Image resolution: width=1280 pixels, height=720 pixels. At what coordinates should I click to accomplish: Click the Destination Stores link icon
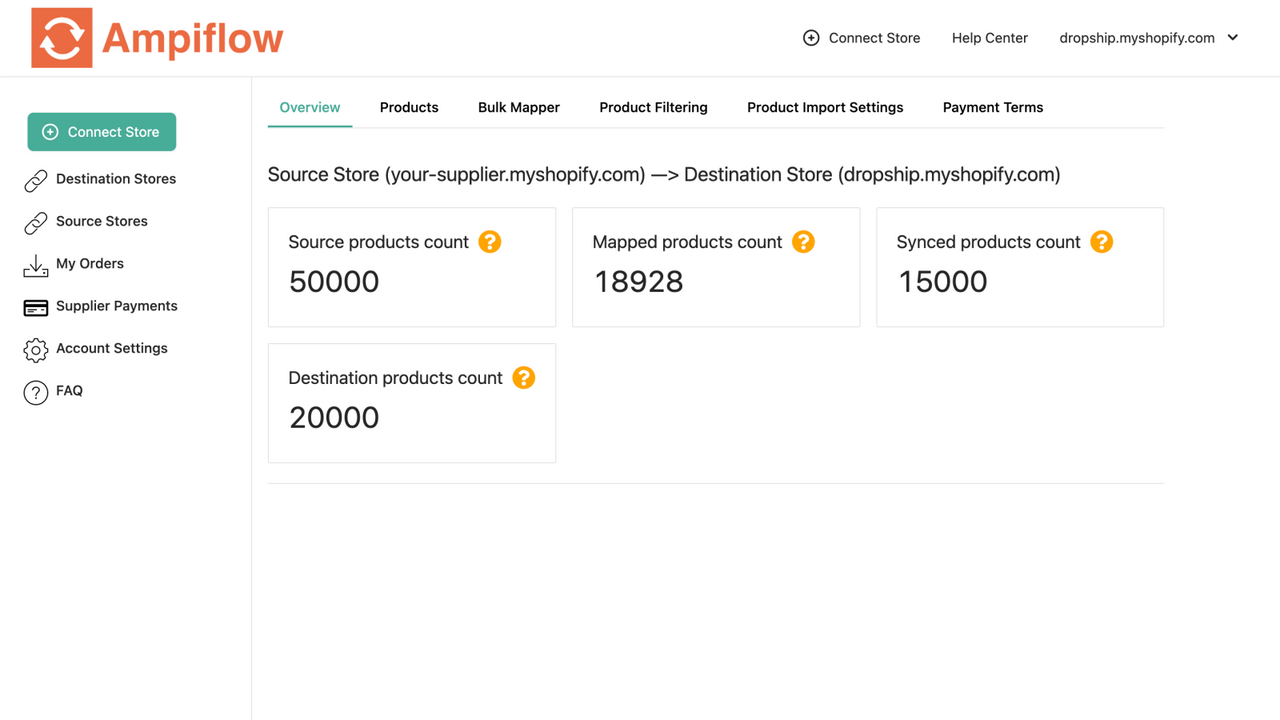(36, 180)
